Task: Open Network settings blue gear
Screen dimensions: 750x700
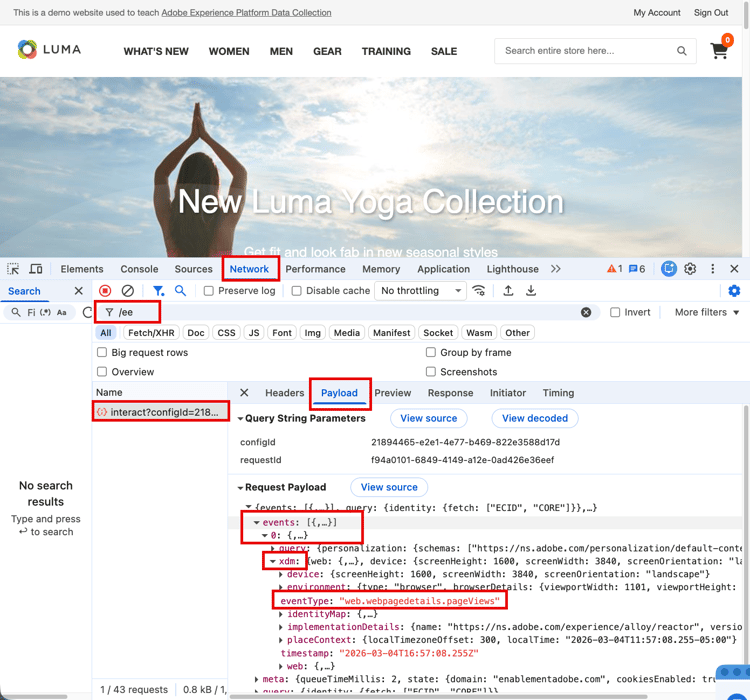Action: click(734, 291)
